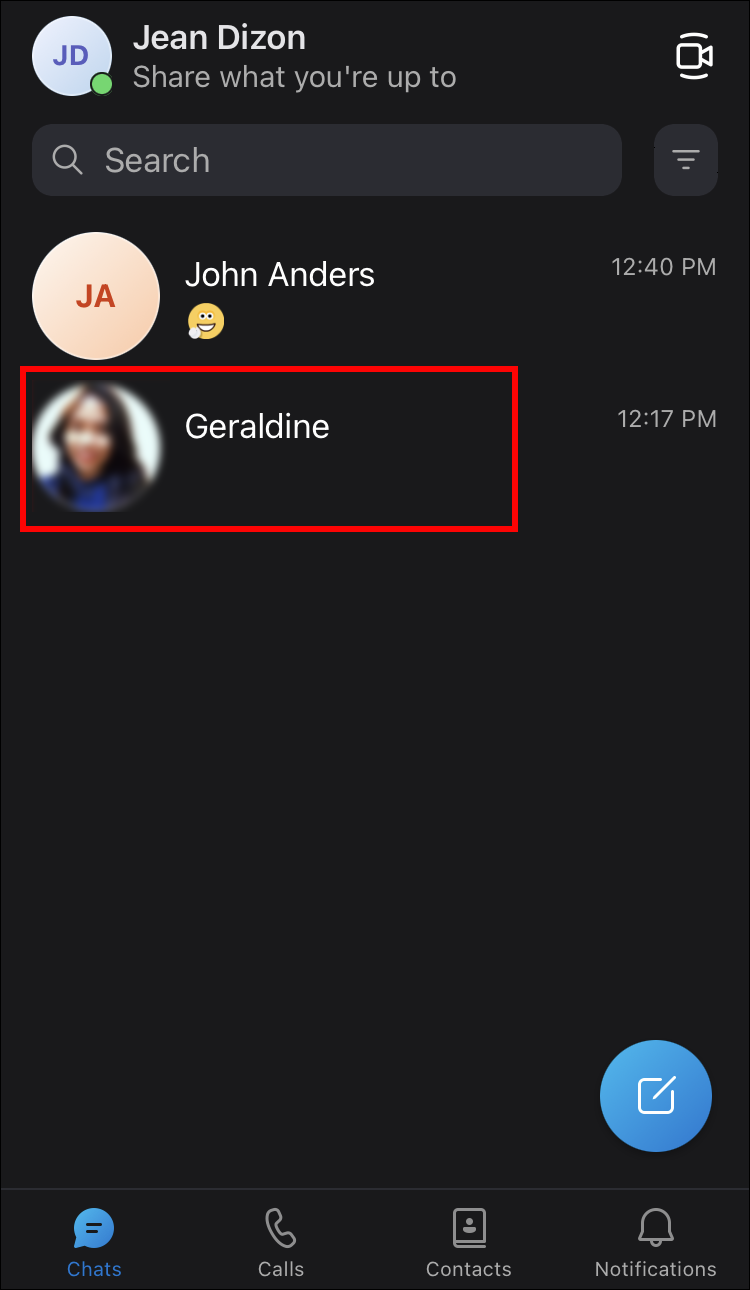Switch to the Contacts tab label

(468, 1269)
